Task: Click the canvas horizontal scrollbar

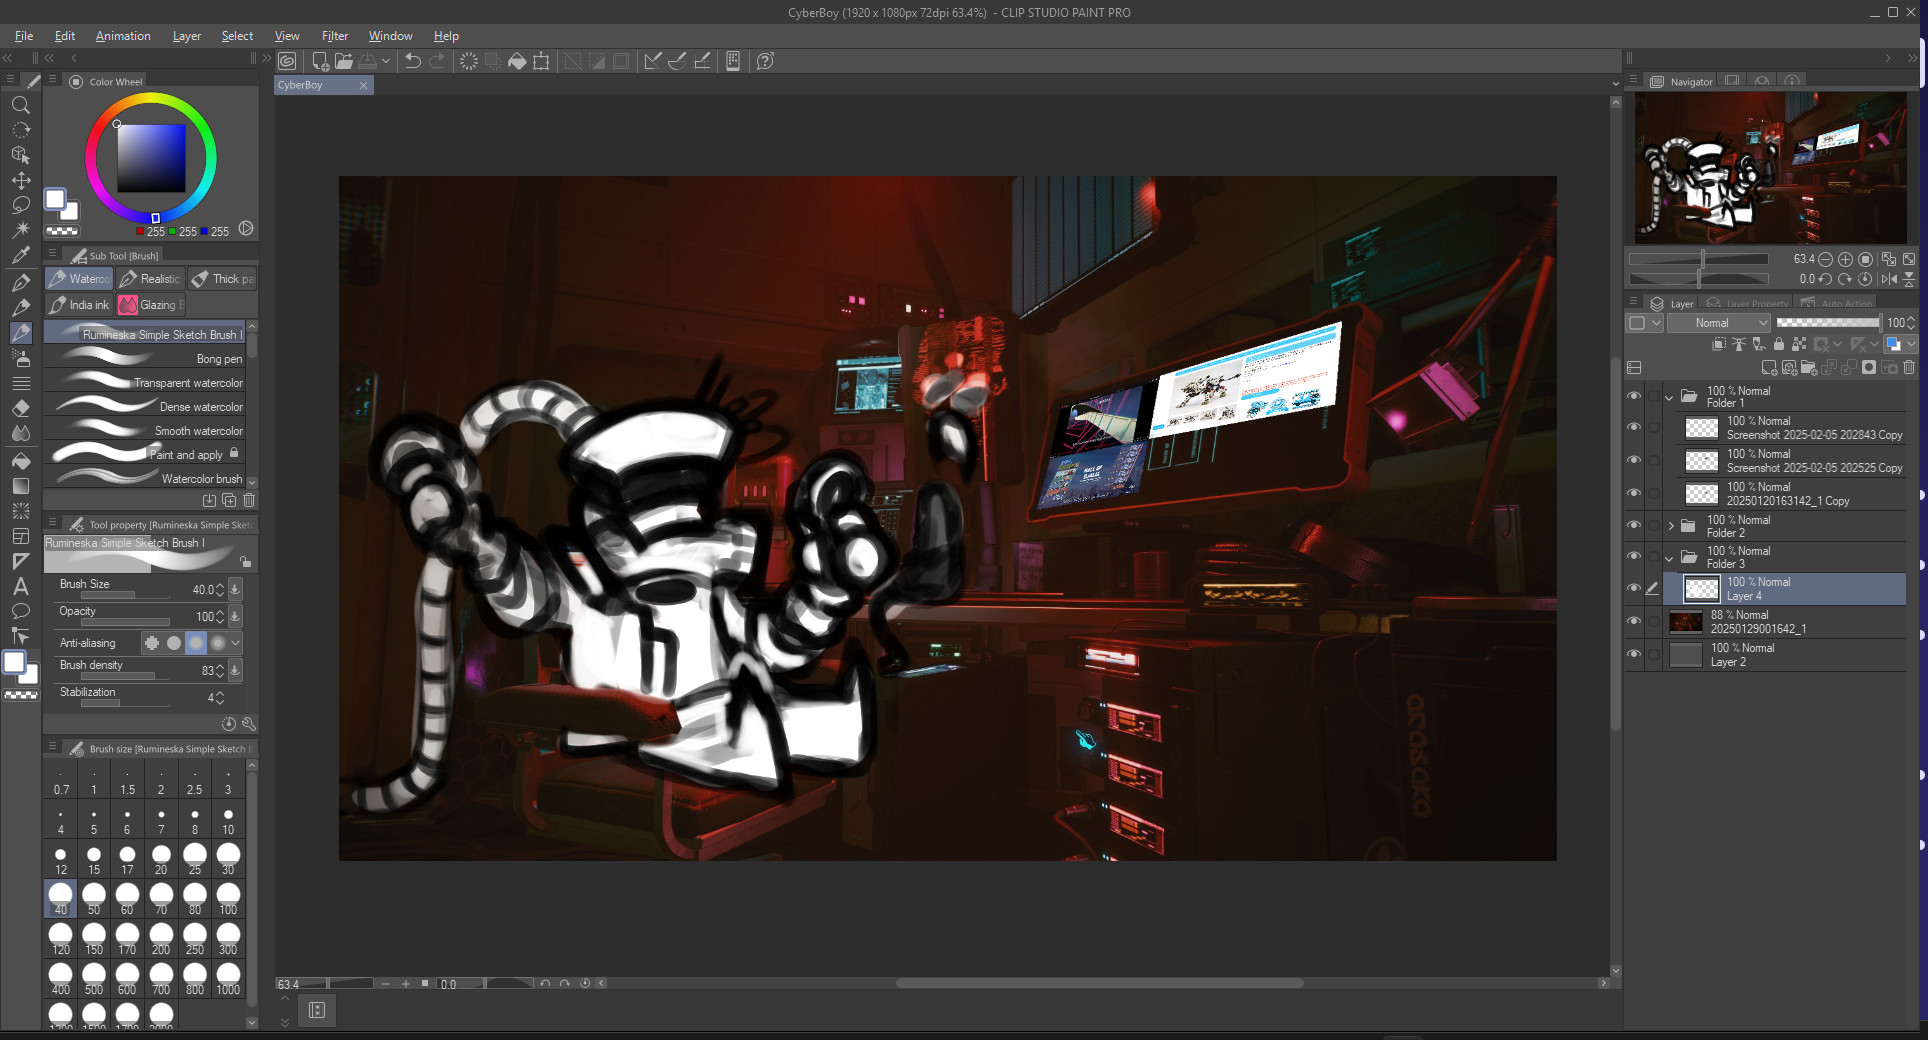Action: pyautogui.click(x=1100, y=983)
